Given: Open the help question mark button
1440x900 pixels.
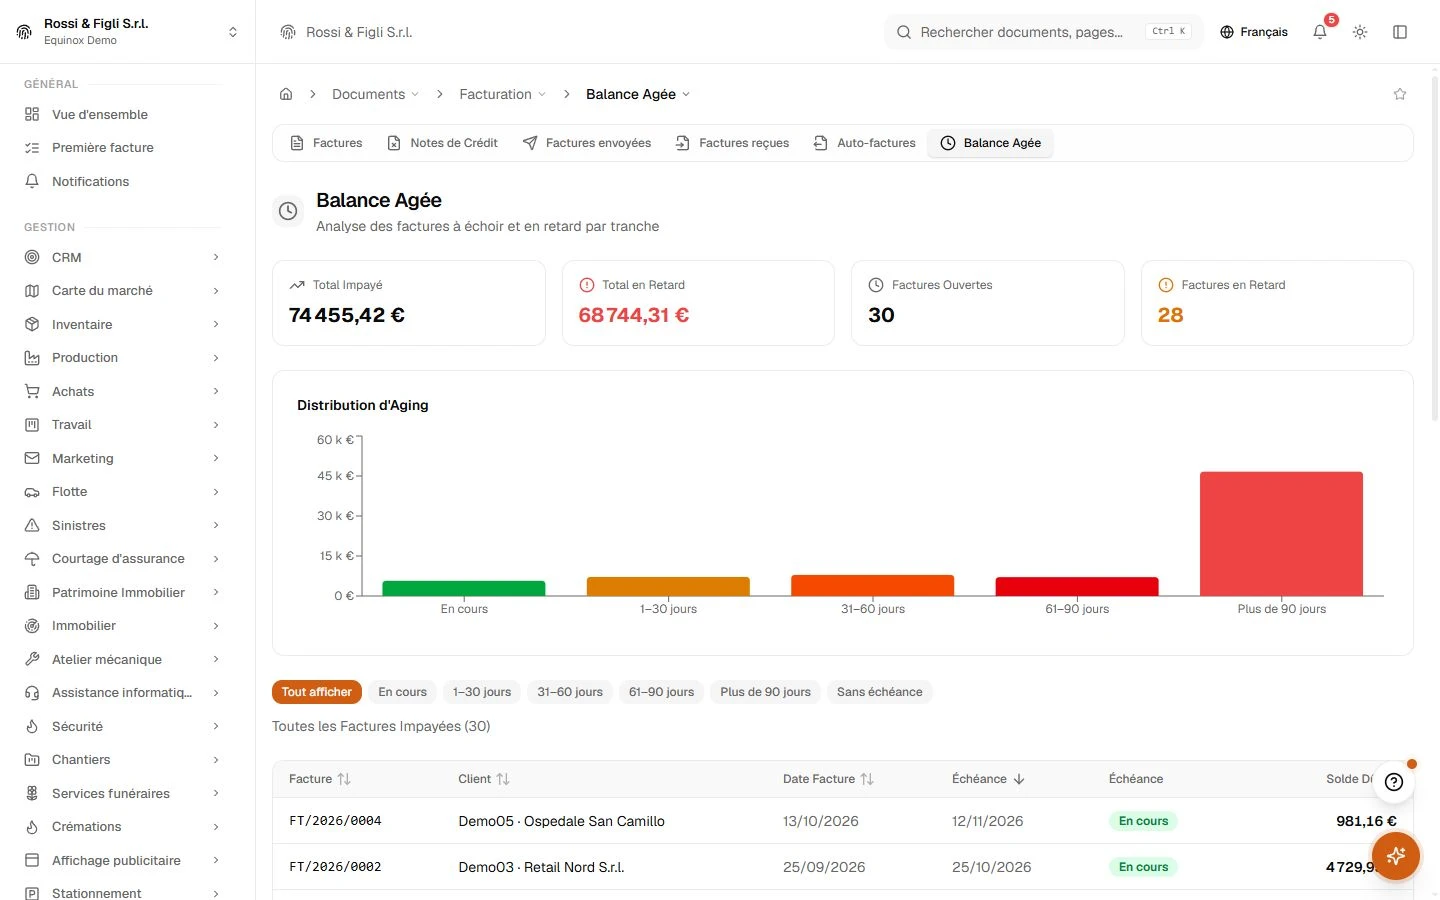Looking at the screenshot, I should [1394, 782].
